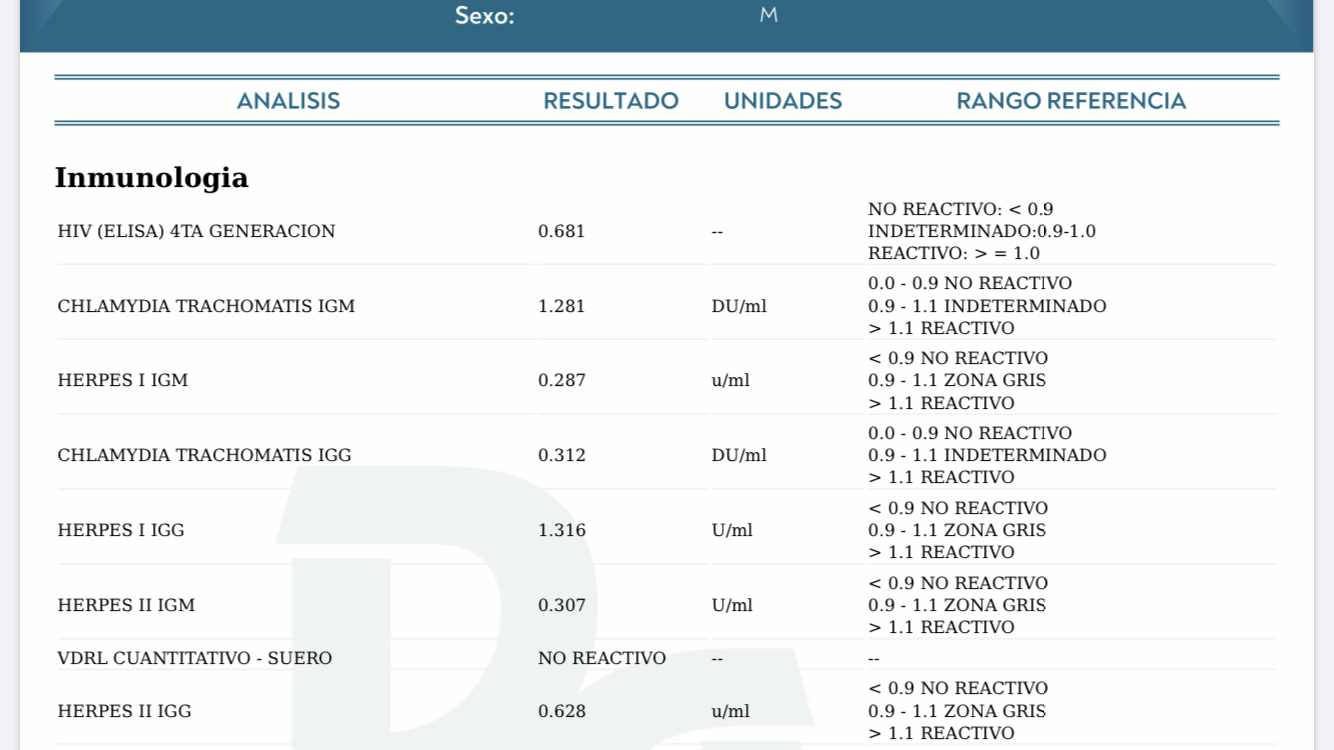This screenshot has width=1334, height=750.
Task: Click the Herpes I IGG result 1.316
Action: 561,530
